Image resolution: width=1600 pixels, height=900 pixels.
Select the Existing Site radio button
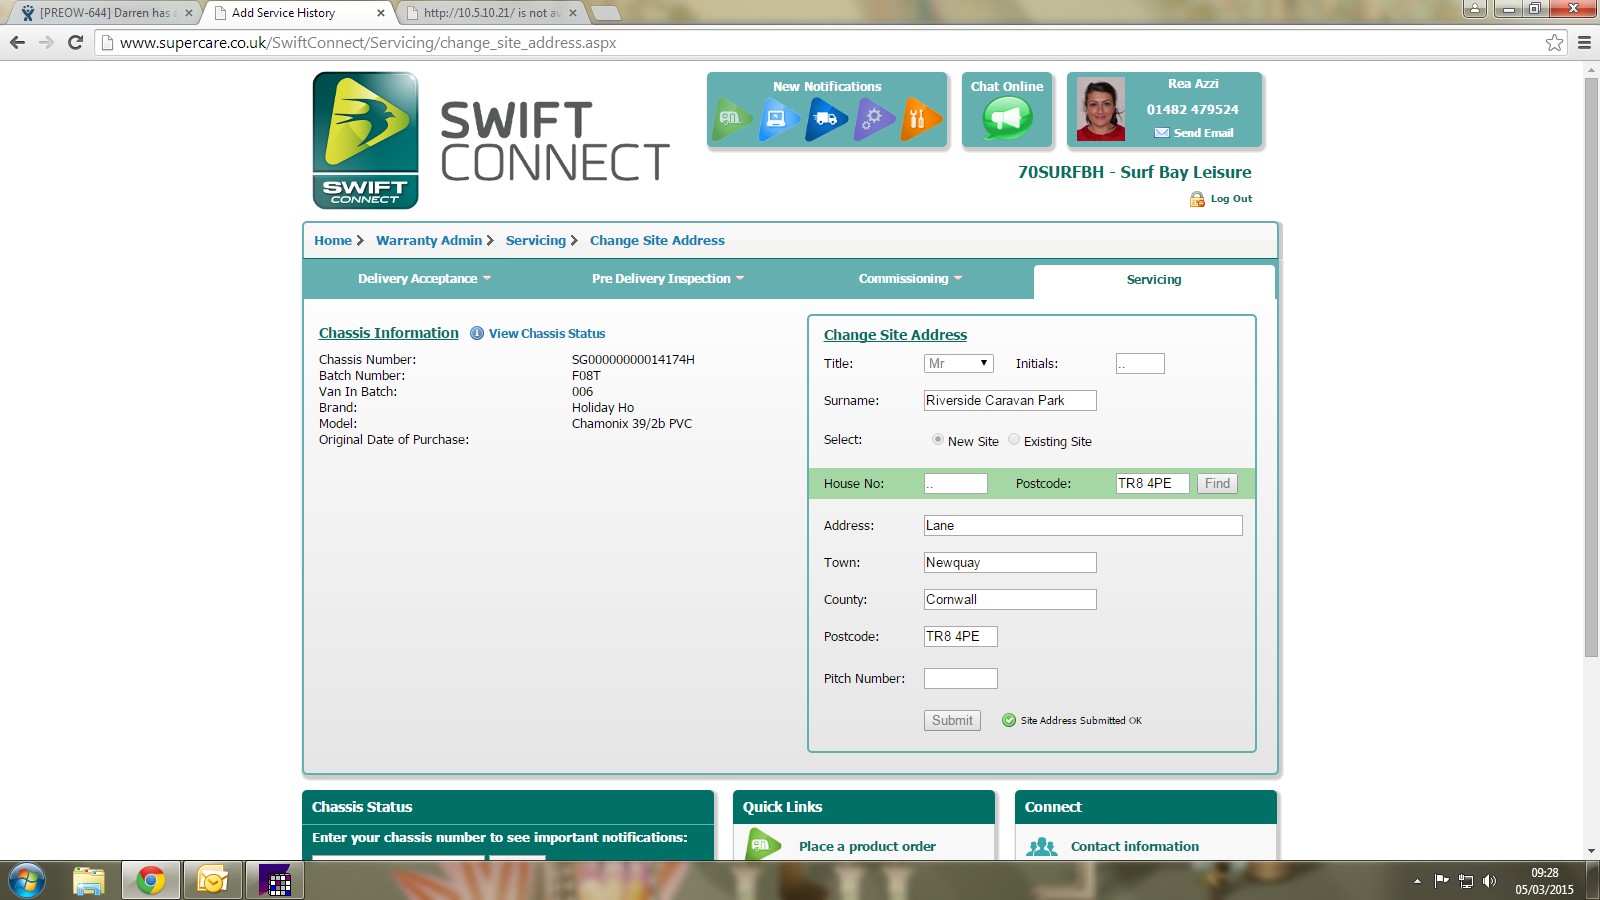(1014, 440)
